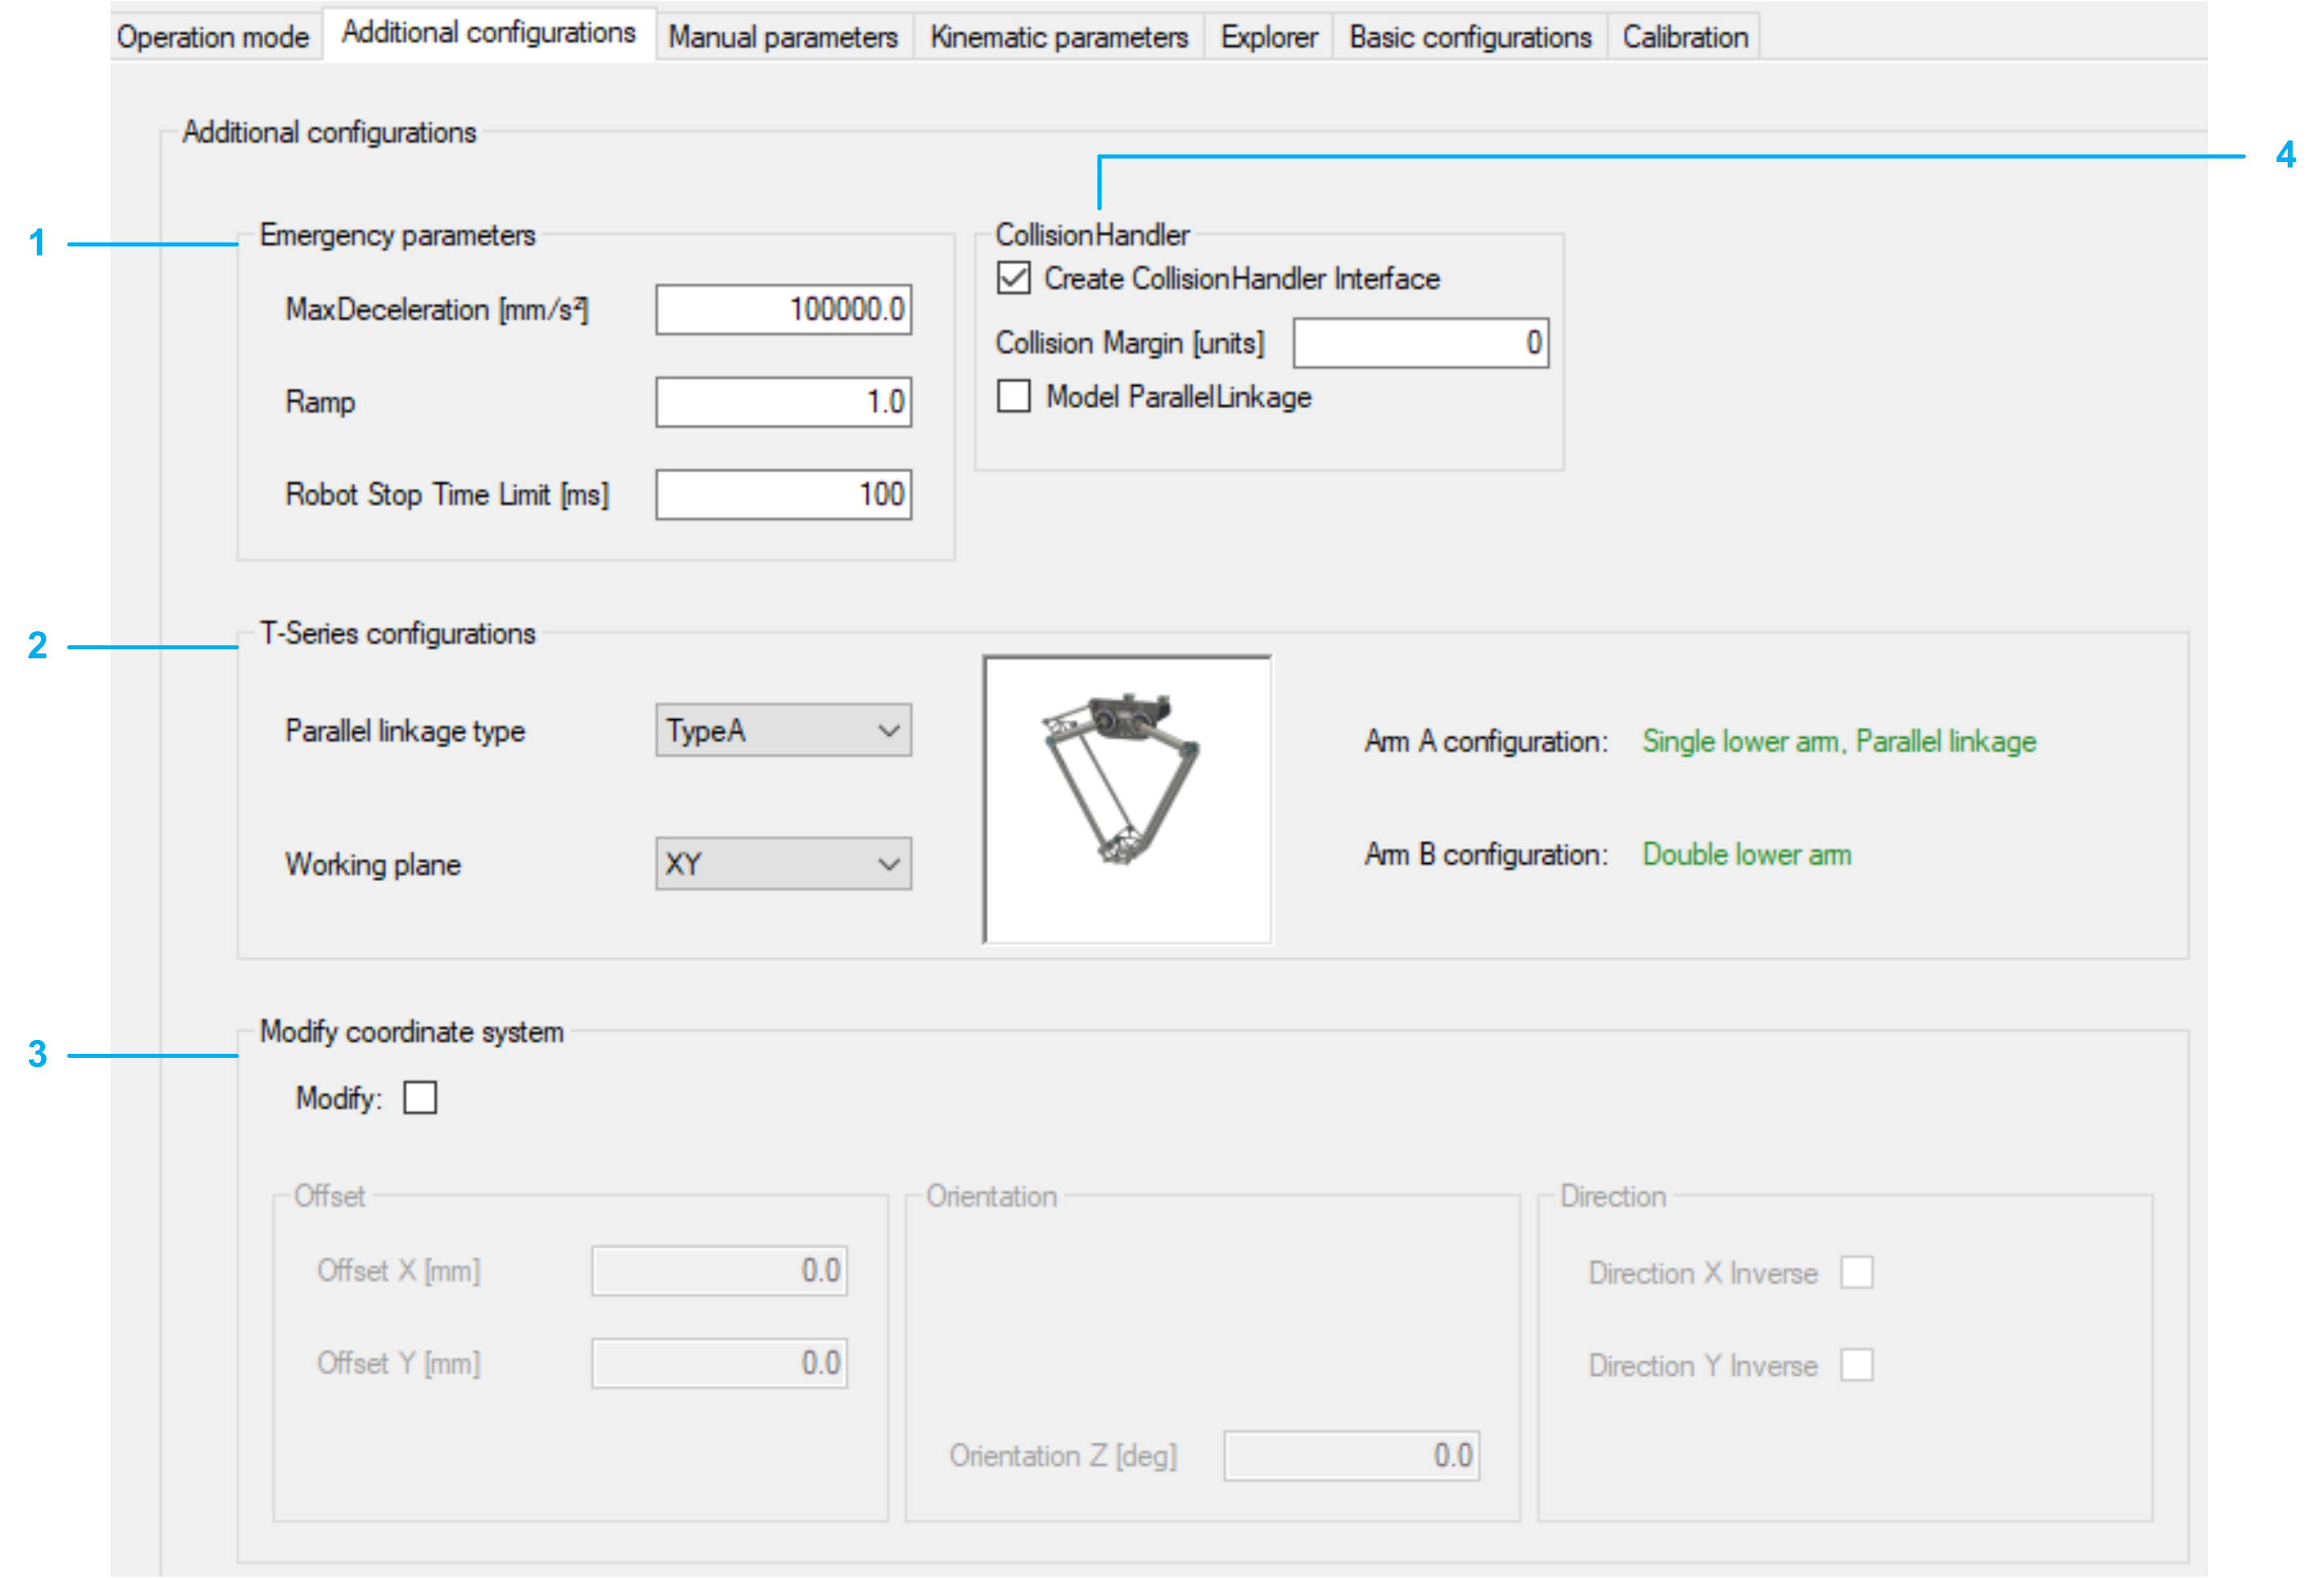Screen dimensions: 2324x1578
Task: Expand the Parallel linkage type dropdown
Action: coord(782,731)
